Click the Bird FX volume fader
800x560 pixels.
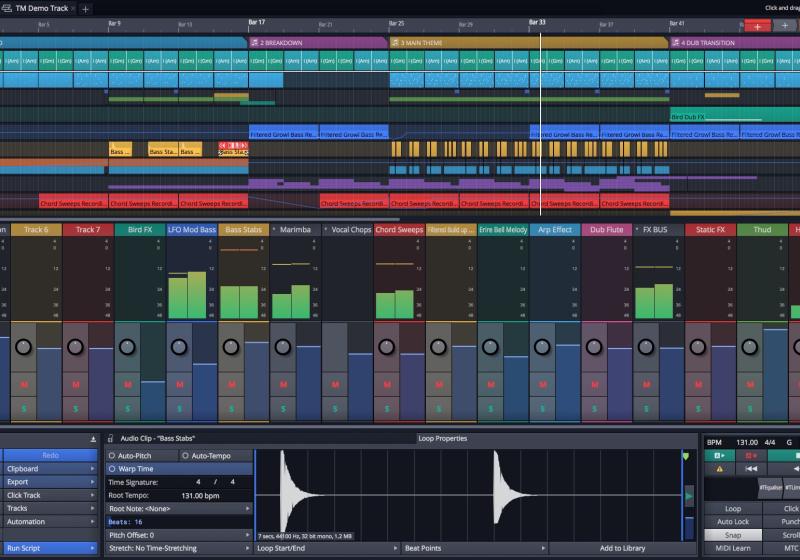click(x=153, y=372)
